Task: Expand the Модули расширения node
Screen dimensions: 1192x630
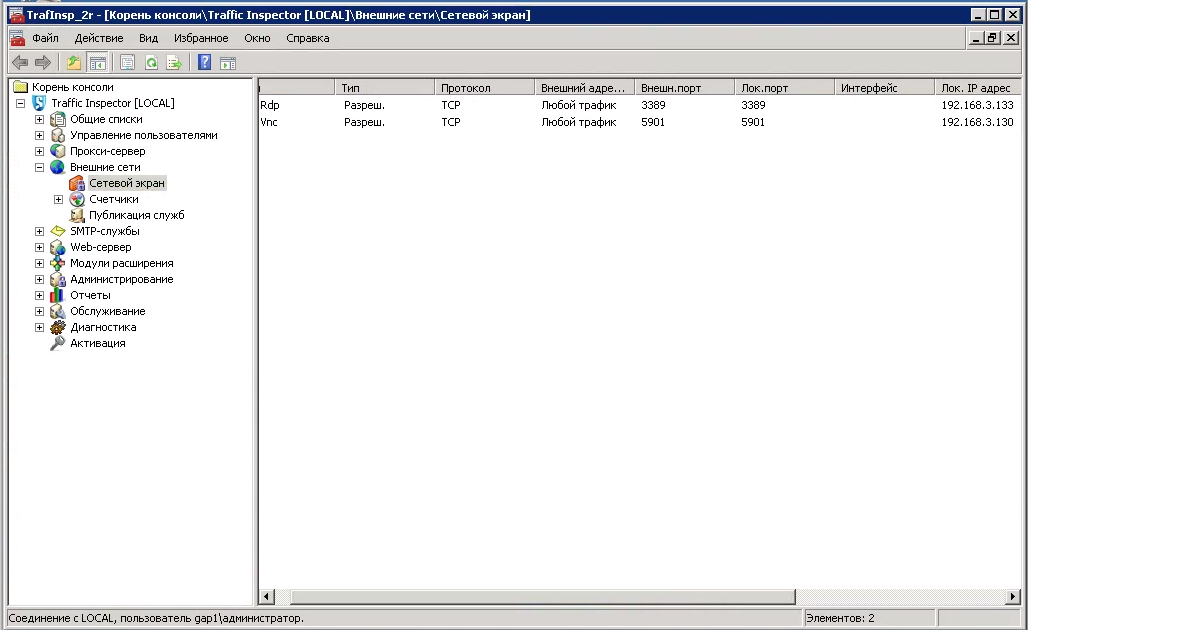Action: (40, 263)
